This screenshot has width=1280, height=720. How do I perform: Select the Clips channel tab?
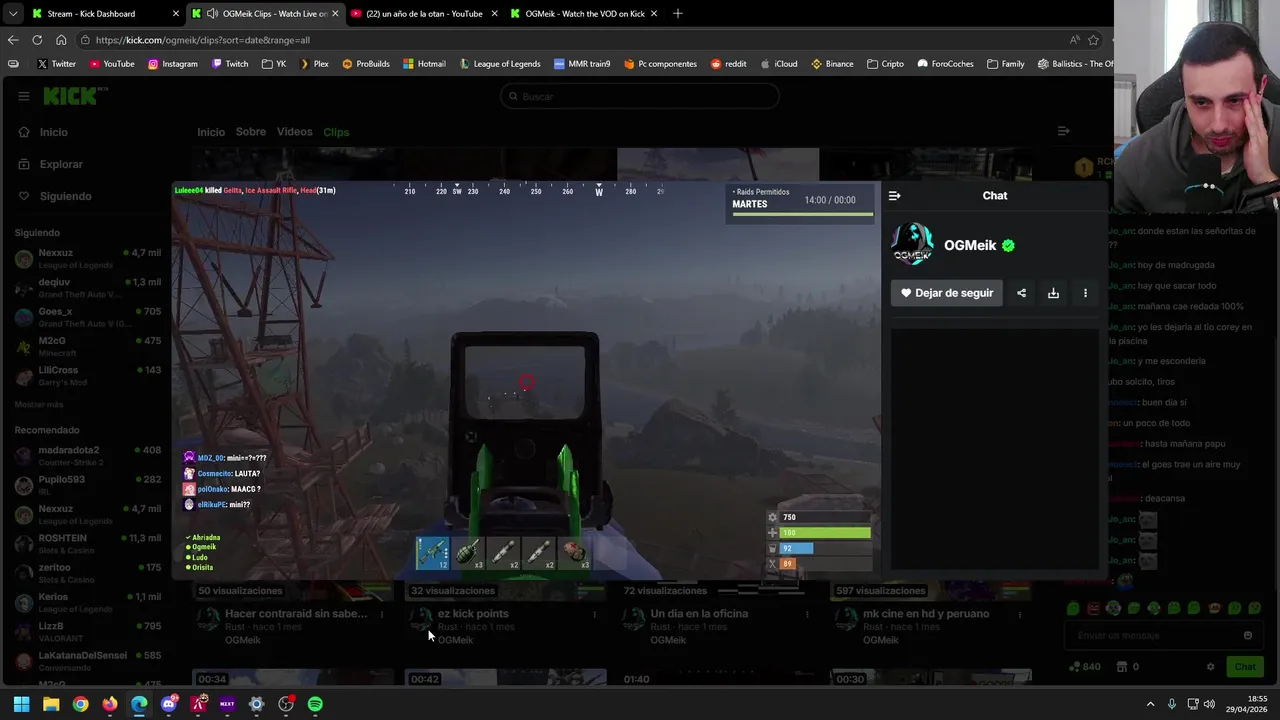click(336, 132)
